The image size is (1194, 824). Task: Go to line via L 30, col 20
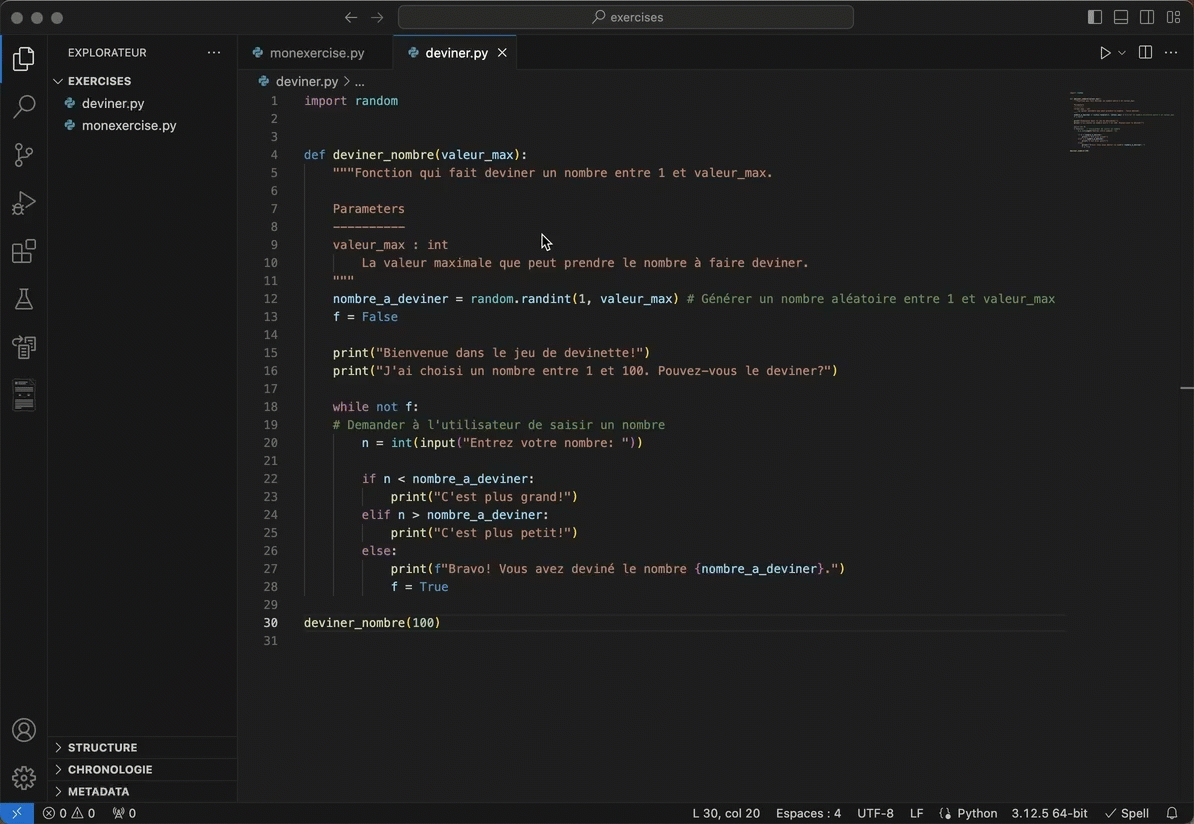pos(726,813)
